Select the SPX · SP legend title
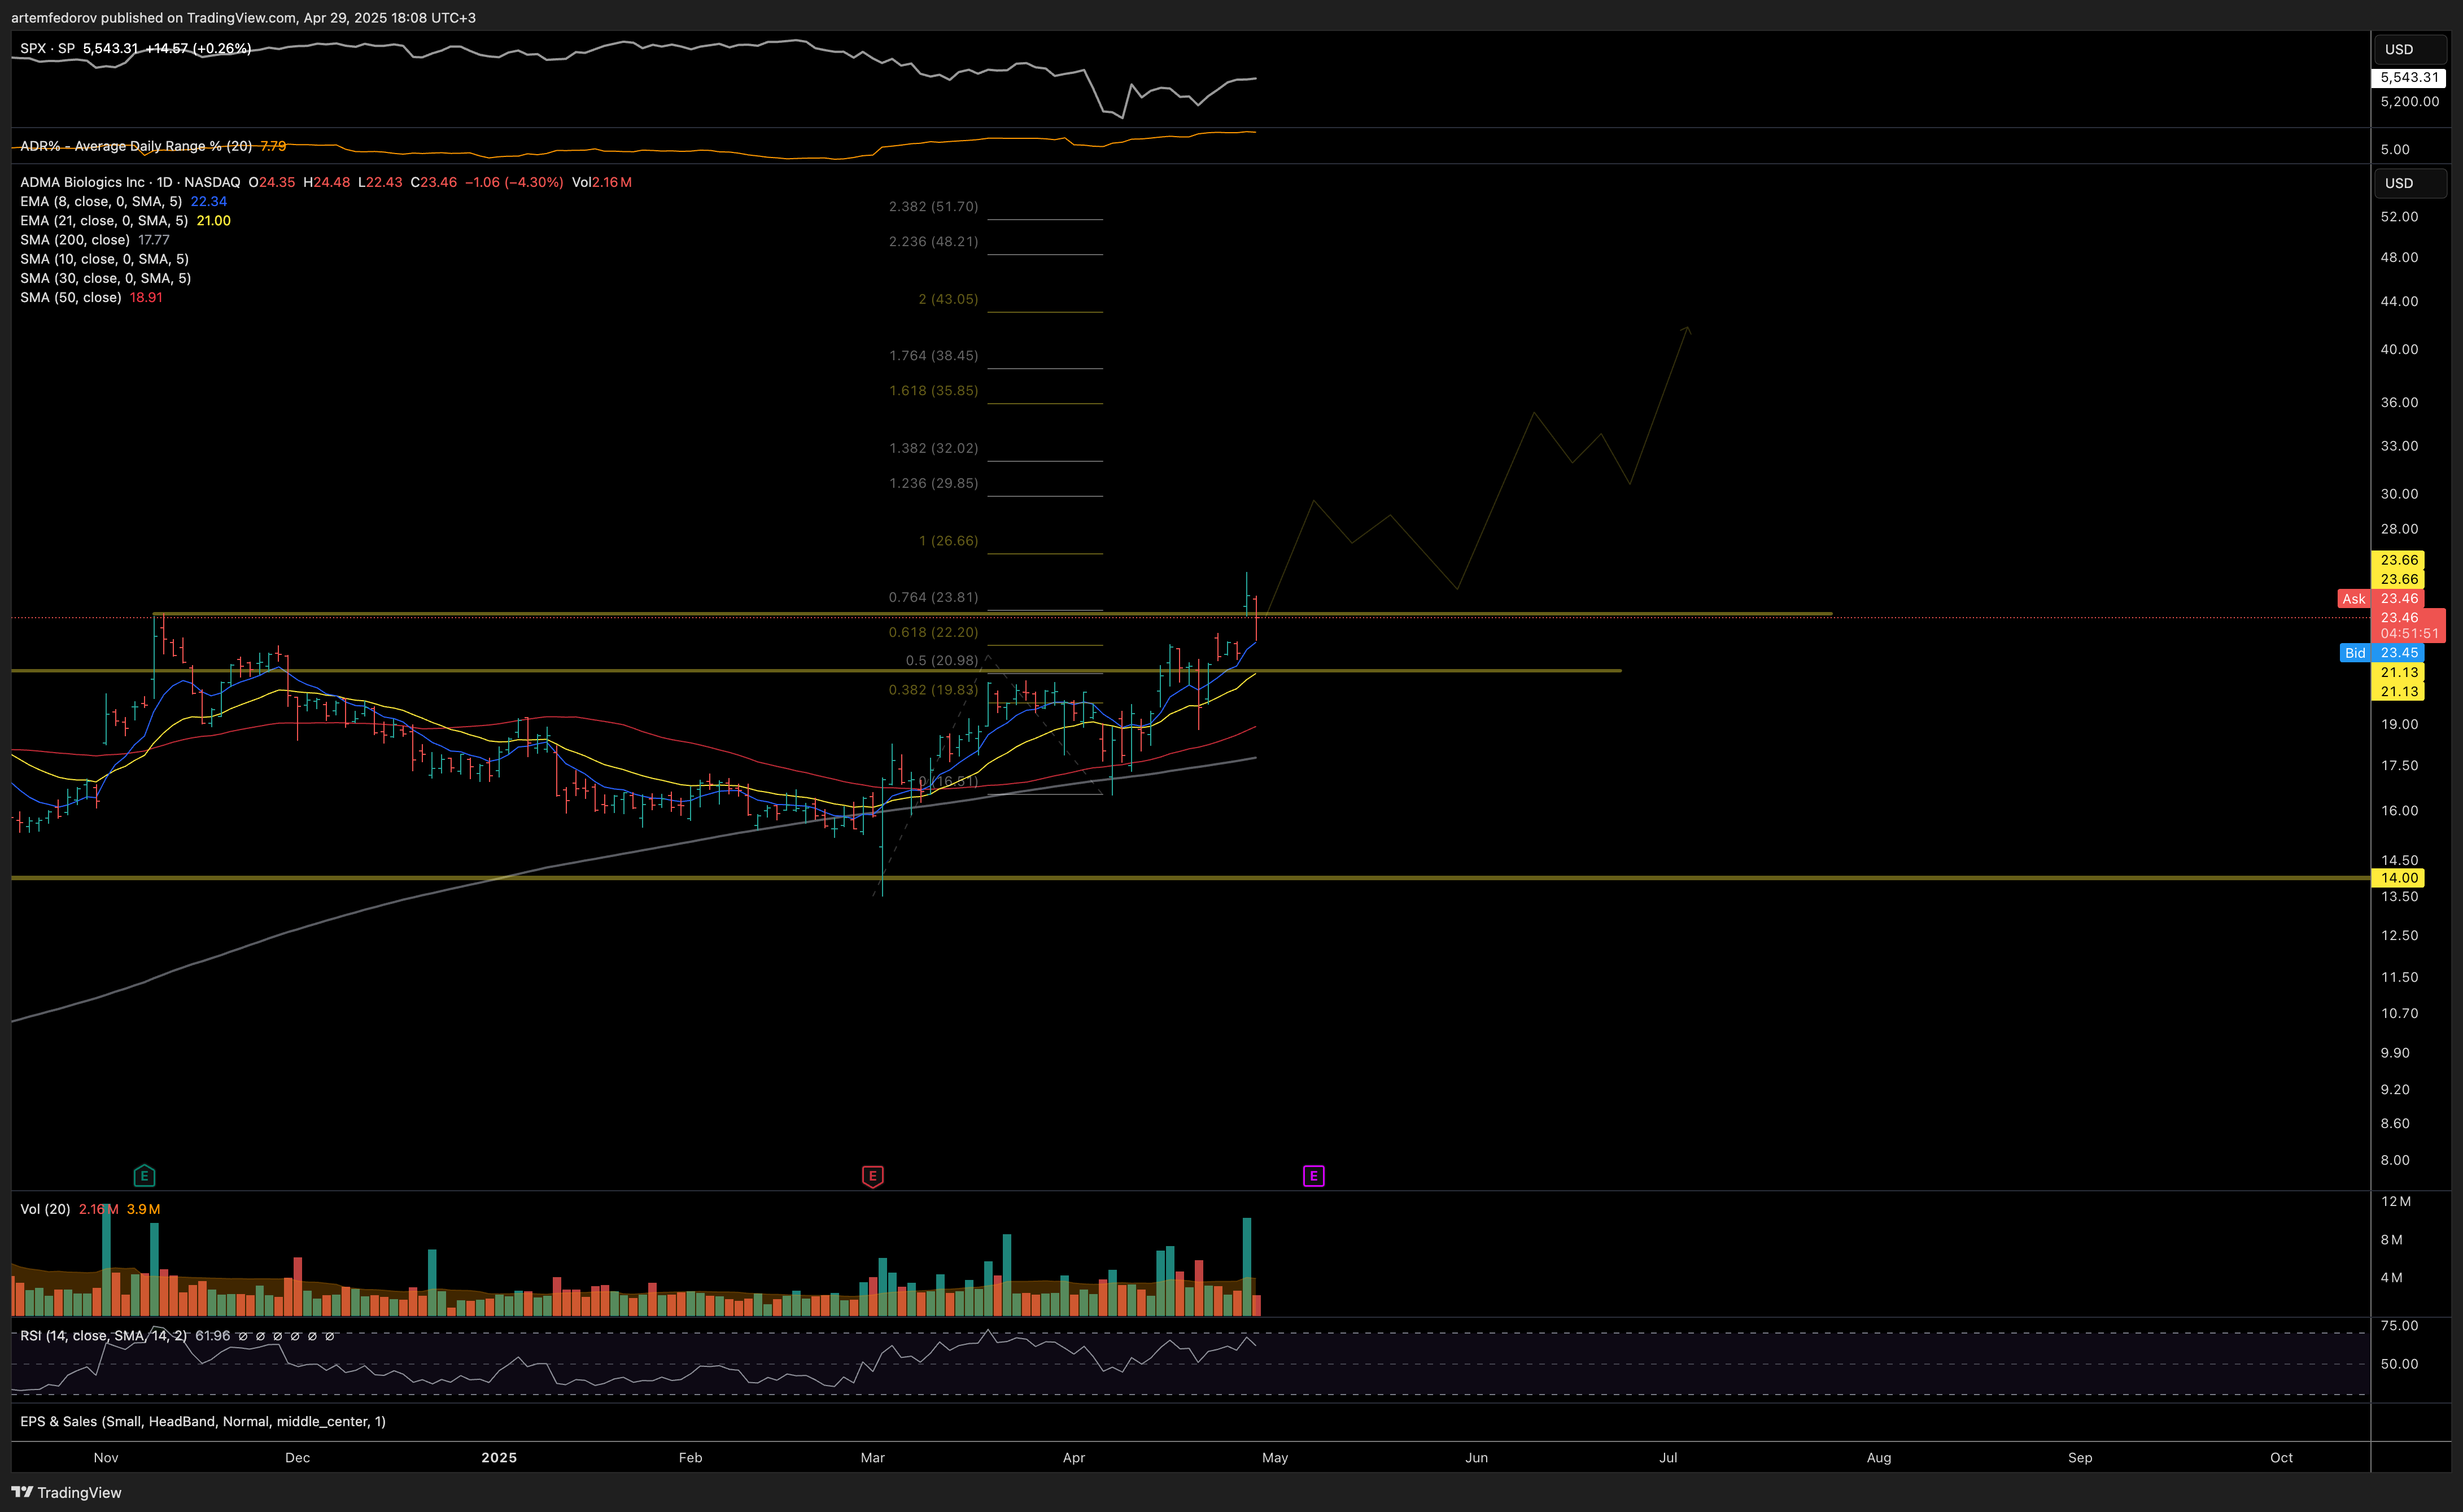This screenshot has width=2463, height=1512. 47,48
